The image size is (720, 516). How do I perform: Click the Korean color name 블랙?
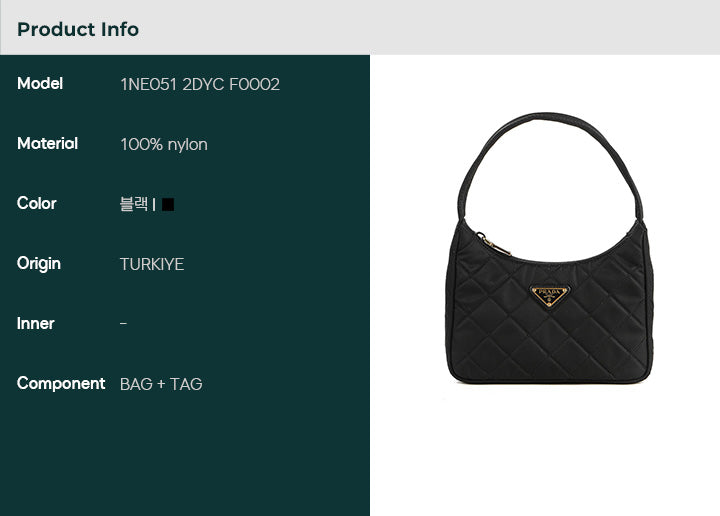[x=134, y=204]
